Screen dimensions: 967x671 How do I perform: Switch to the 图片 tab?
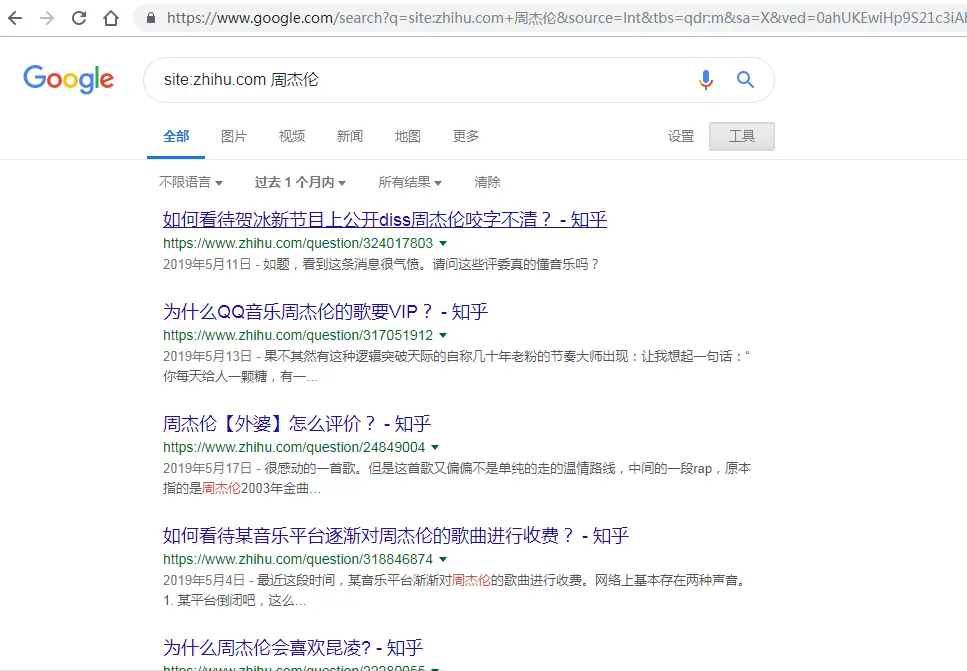[x=234, y=136]
